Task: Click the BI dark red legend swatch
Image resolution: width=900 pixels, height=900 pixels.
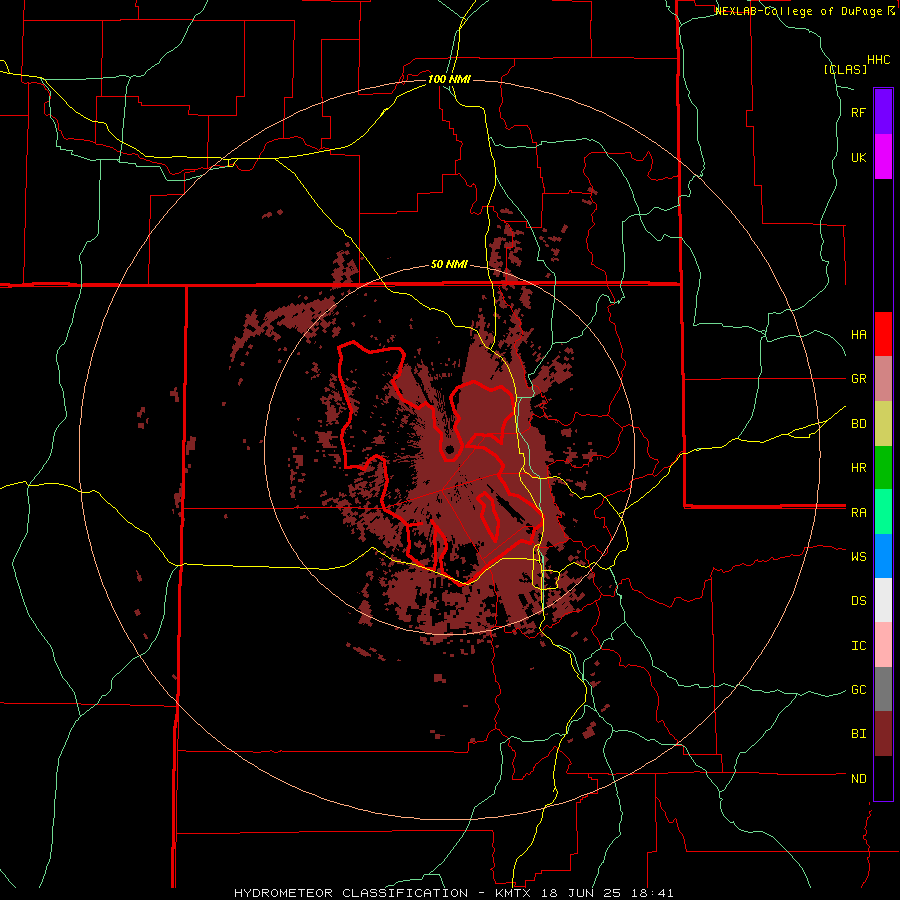Action: coord(883,734)
